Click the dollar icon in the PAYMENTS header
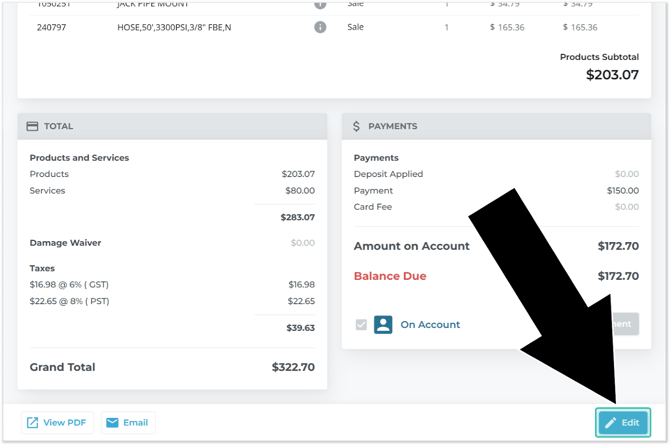The width and height of the screenshot is (670, 445). tap(356, 126)
